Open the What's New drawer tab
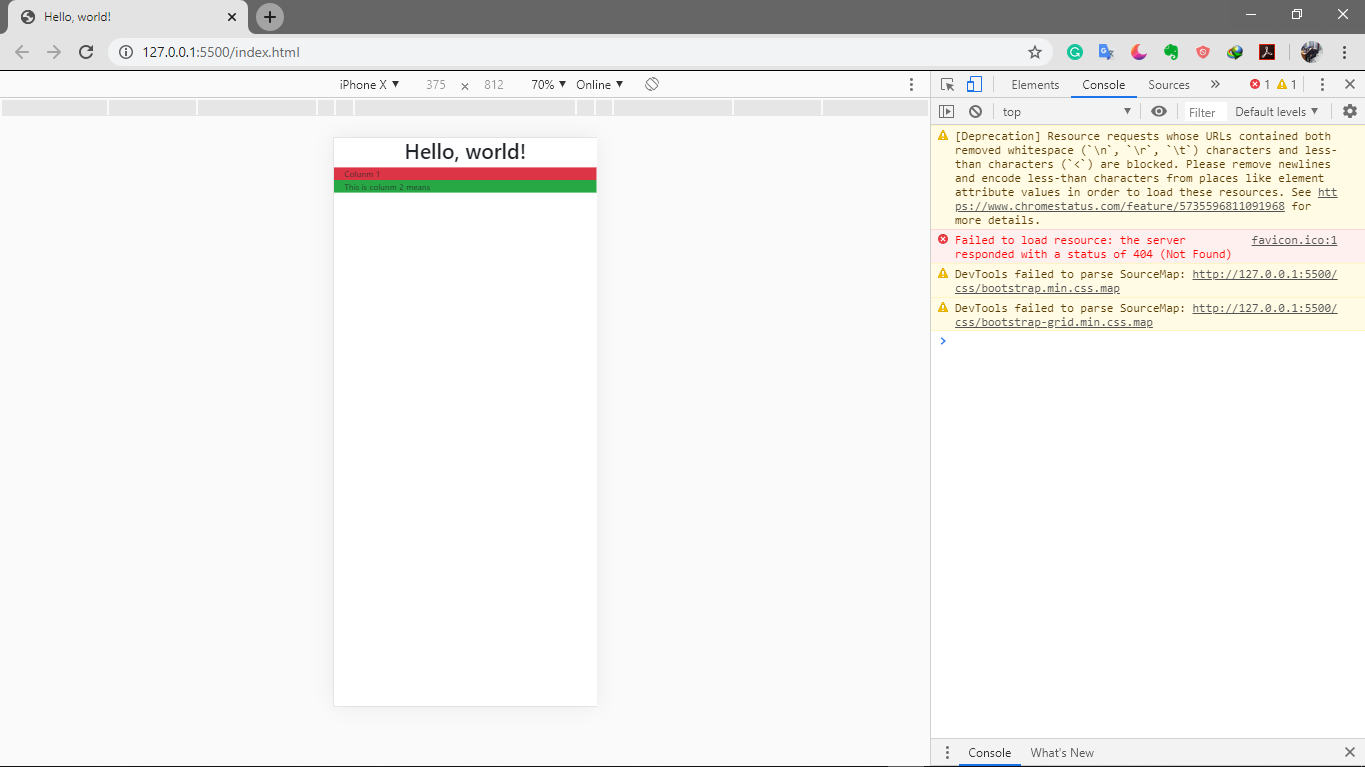The image size is (1365, 767). tap(1062, 753)
